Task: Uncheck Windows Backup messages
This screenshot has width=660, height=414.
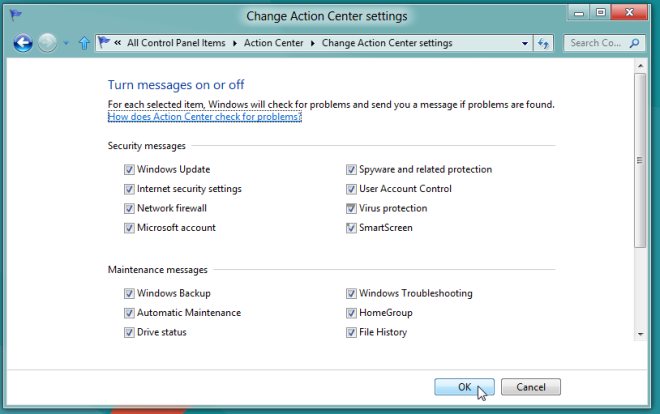Action: [x=129, y=293]
